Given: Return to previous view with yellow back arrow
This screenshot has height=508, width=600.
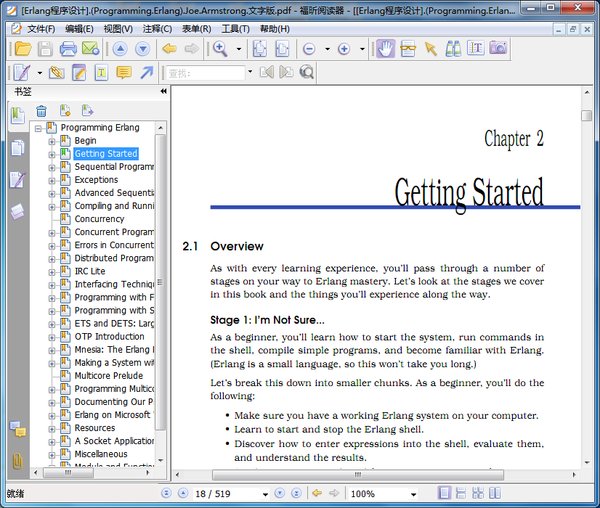Looking at the screenshot, I should [x=169, y=49].
